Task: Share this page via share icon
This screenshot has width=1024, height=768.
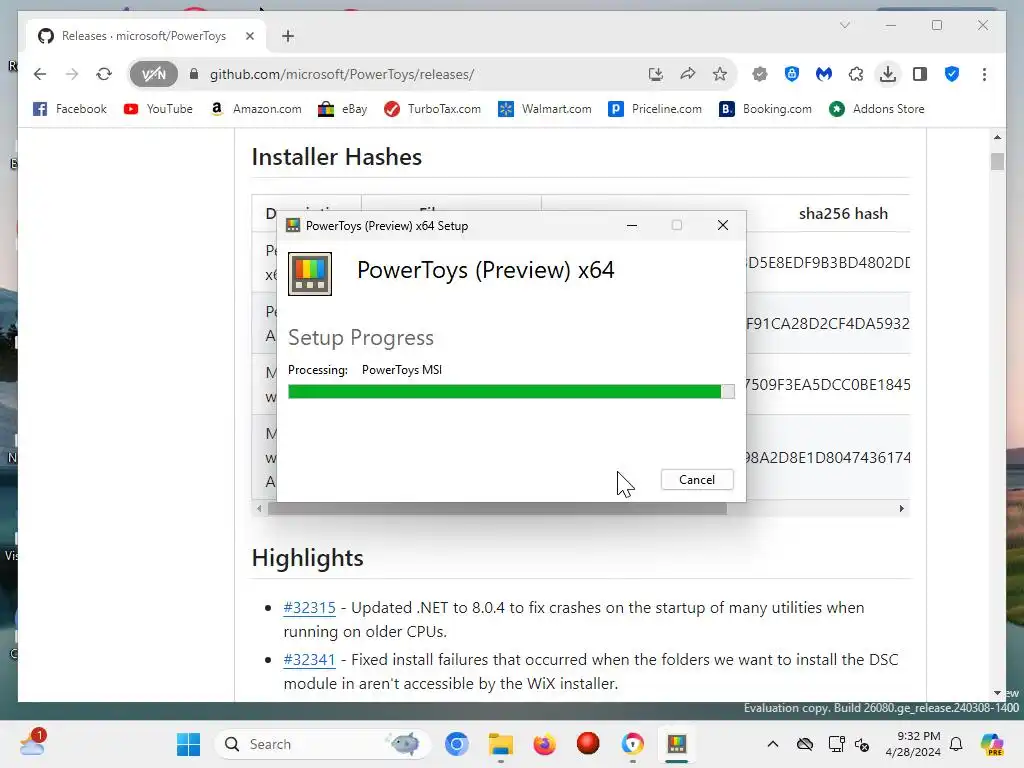Action: coord(688,74)
